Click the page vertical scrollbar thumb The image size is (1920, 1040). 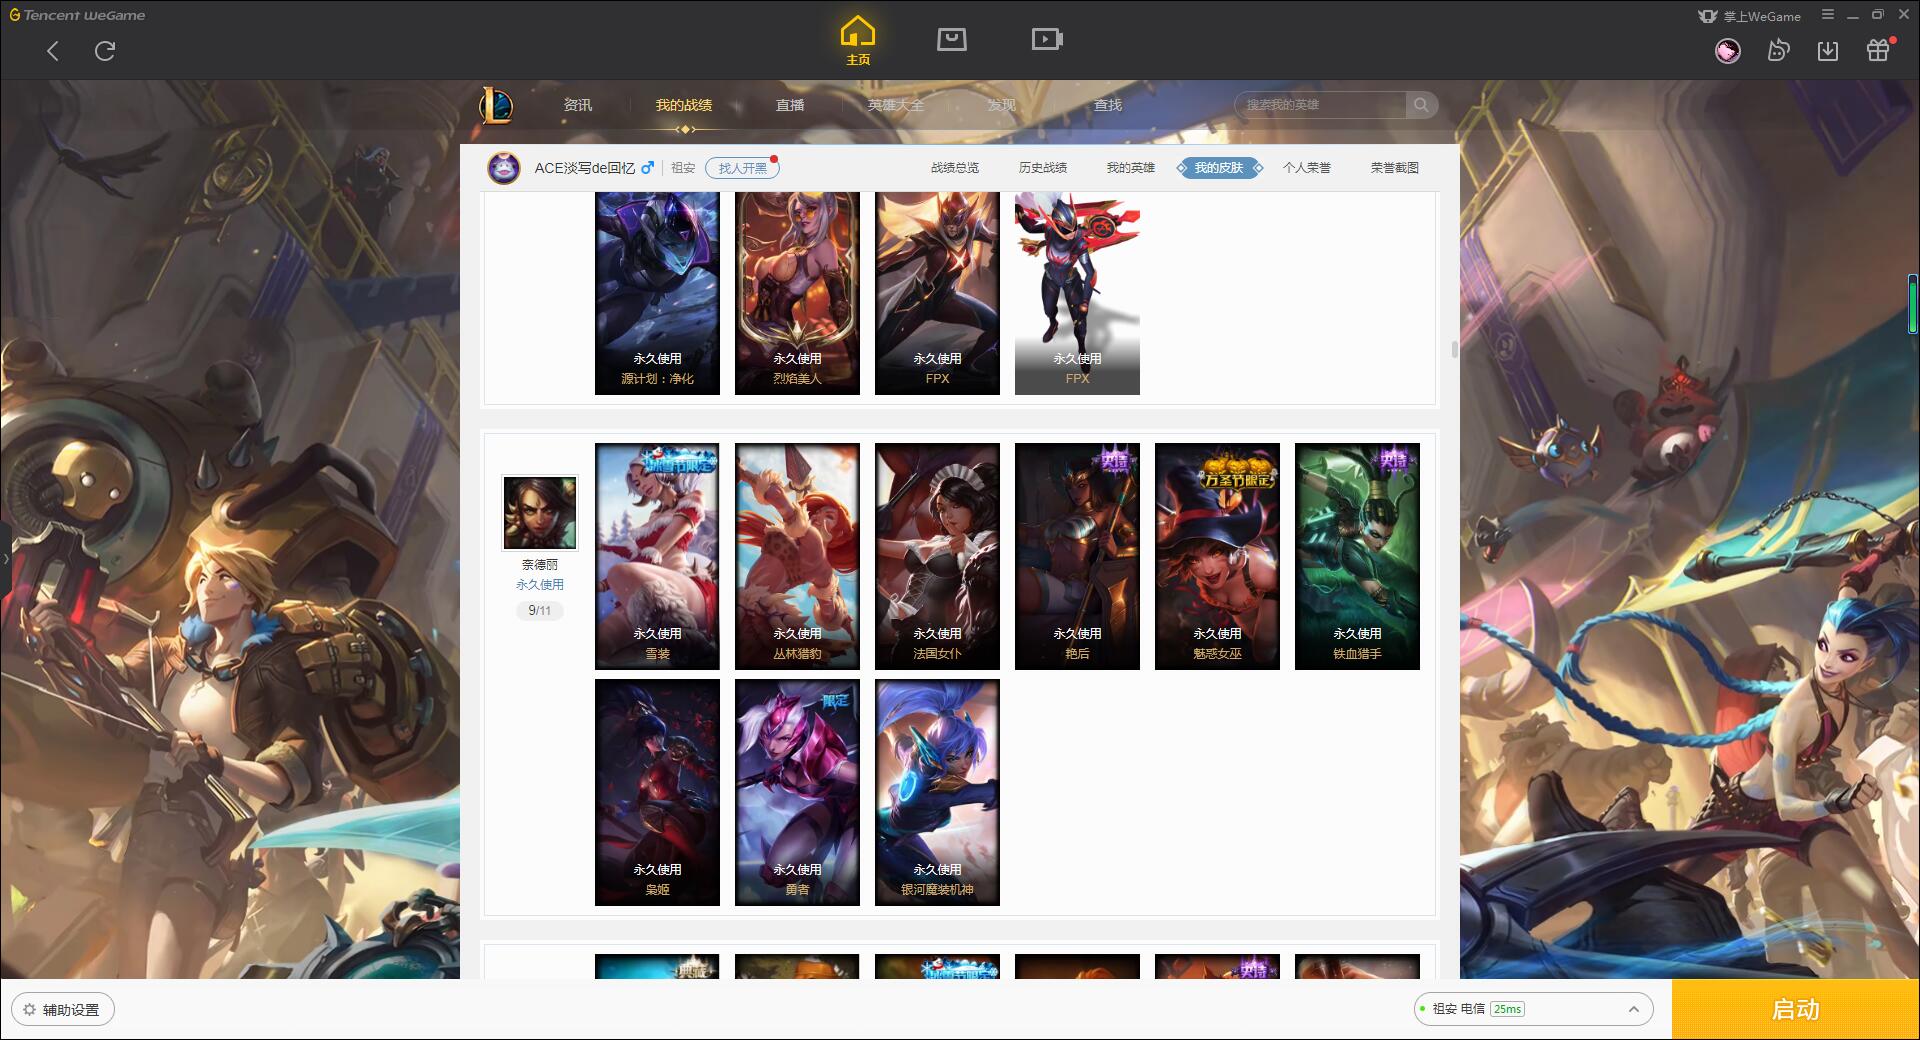pyautogui.click(x=1454, y=349)
